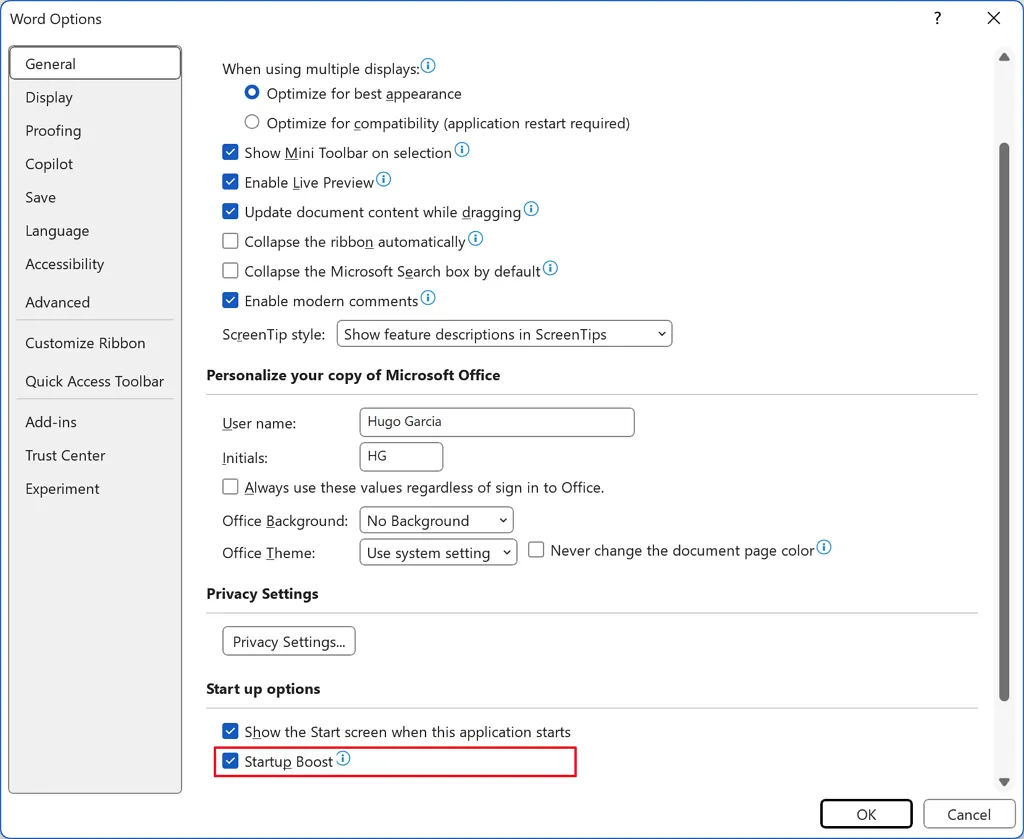Image resolution: width=1024 pixels, height=839 pixels.
Task: Open the ScreenTip style dropdown
Action: coord(504,334)
